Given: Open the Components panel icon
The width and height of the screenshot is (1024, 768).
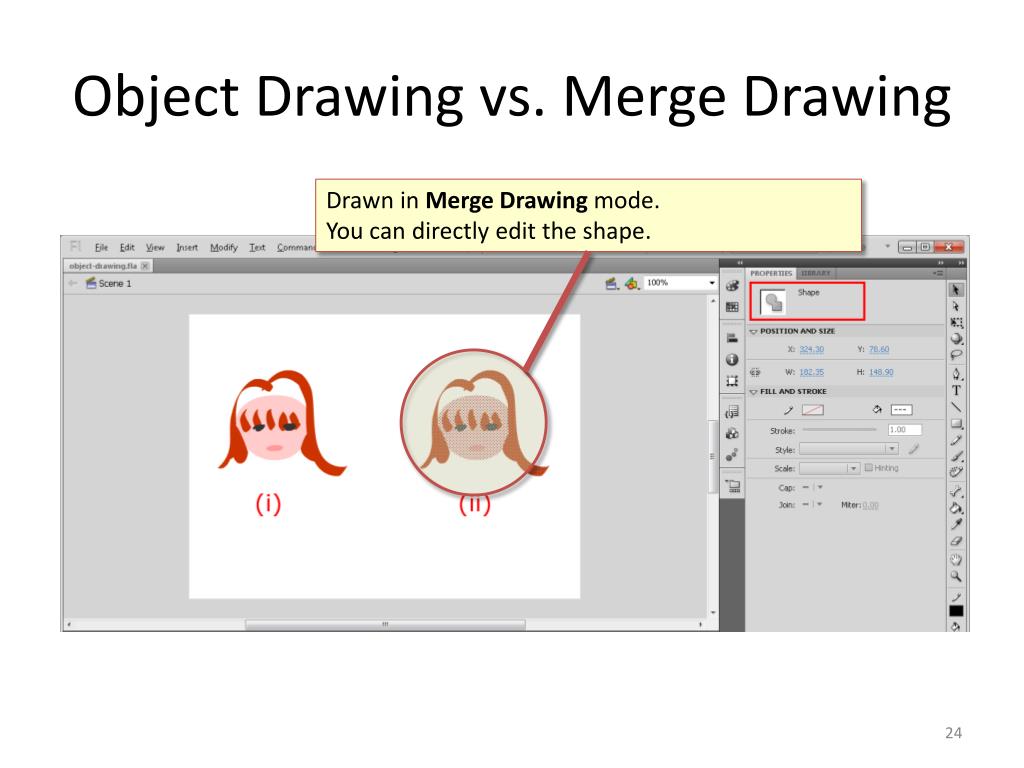Looking at the screenshot, I should [x=732, y=434].
